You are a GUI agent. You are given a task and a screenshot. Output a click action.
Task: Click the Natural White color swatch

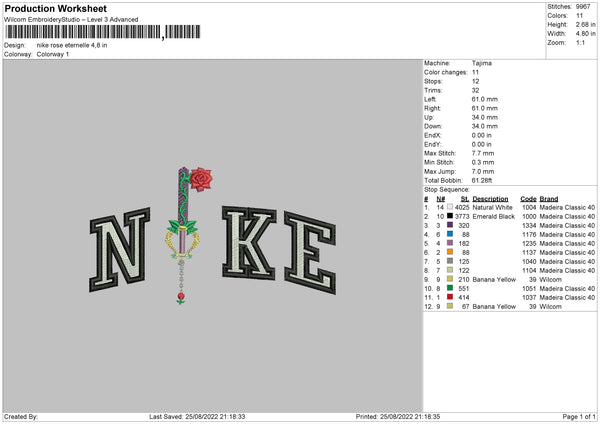pyautogui.click(x=450, y=207)
